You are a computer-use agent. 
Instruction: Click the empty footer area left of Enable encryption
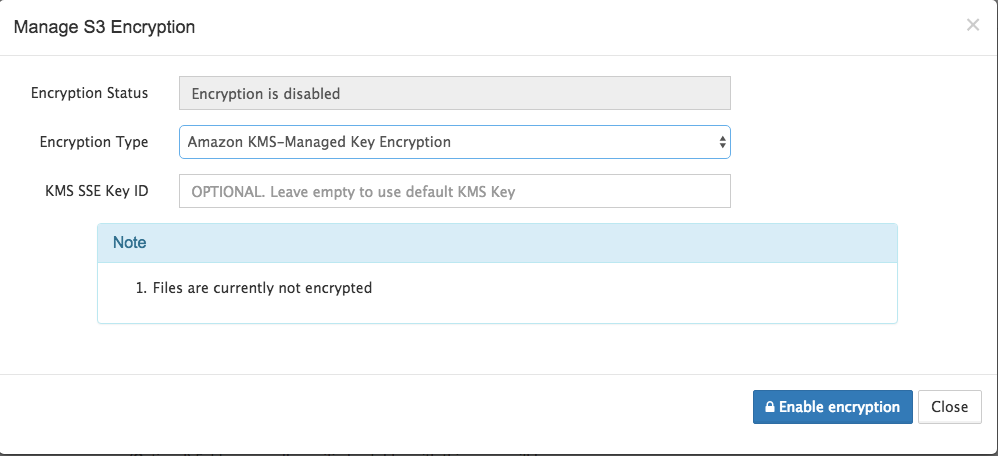point(376,407)
